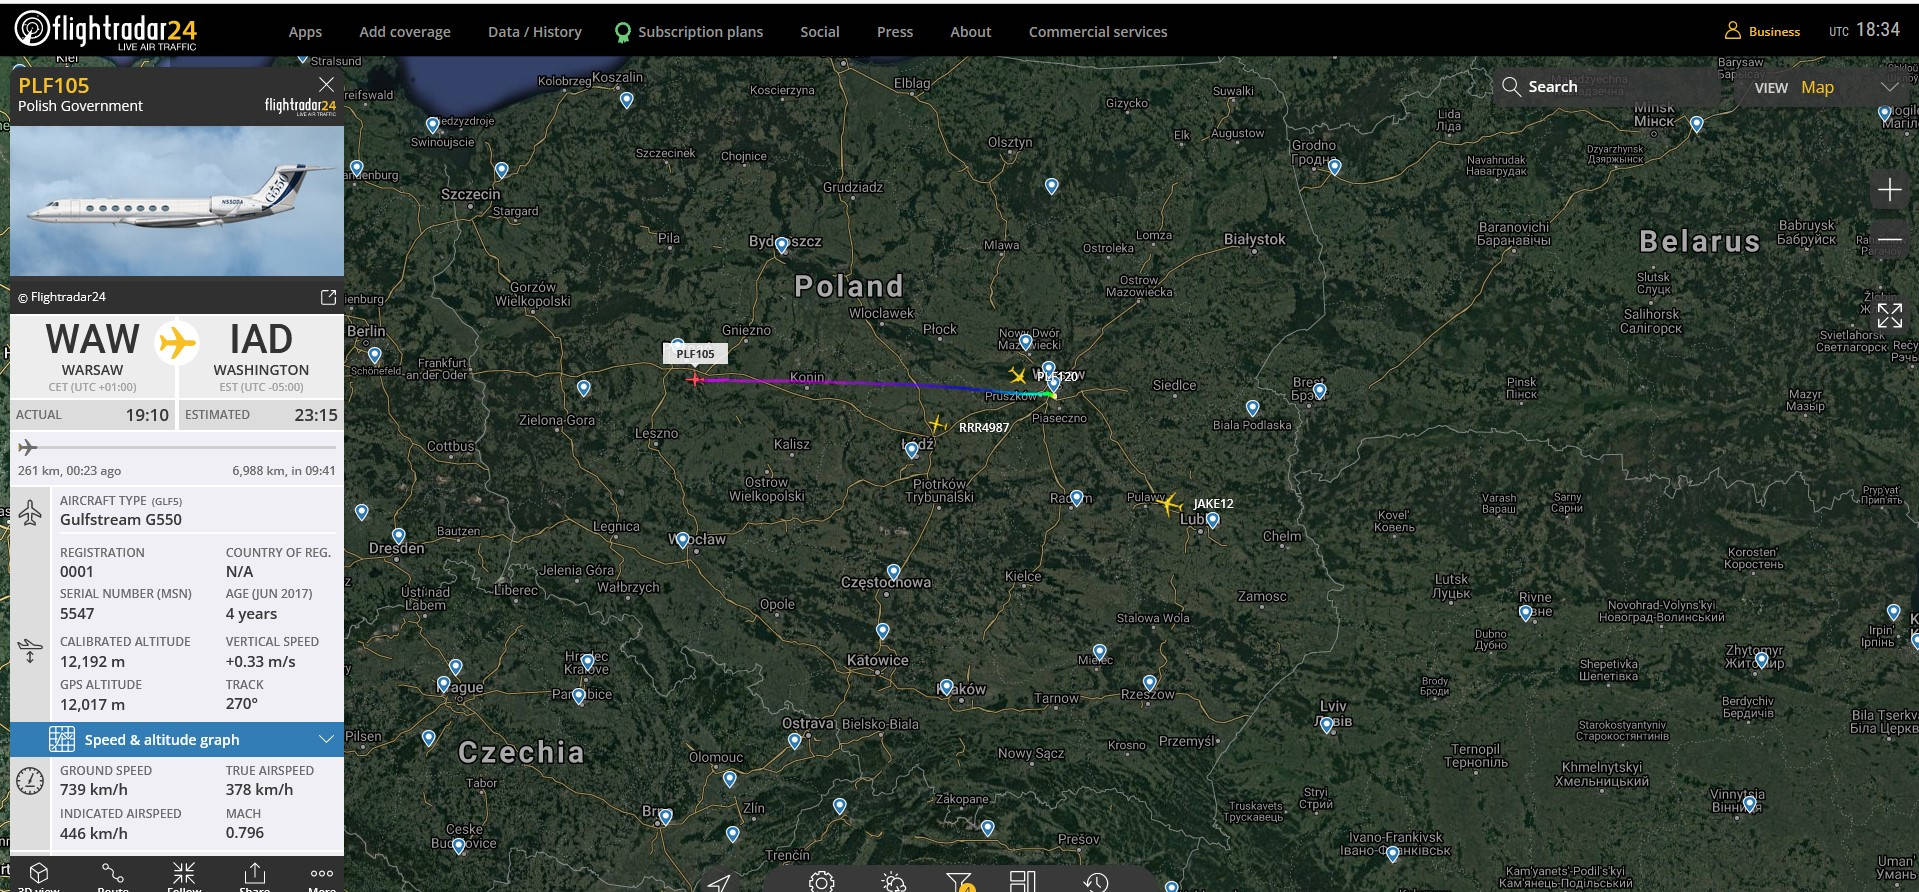Viewport: 1919px width, 892px height.
Task: Click the Mach value 0.796
Action: pyautogui.click(x=245, y=833)
